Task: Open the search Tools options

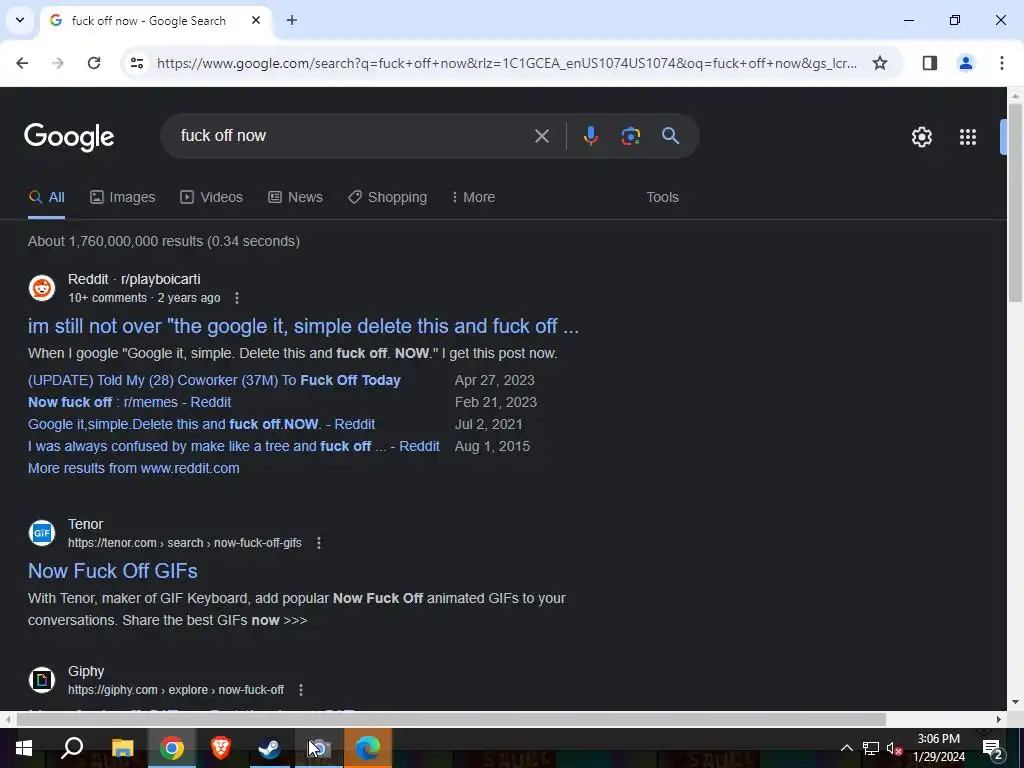Action: 662,197
